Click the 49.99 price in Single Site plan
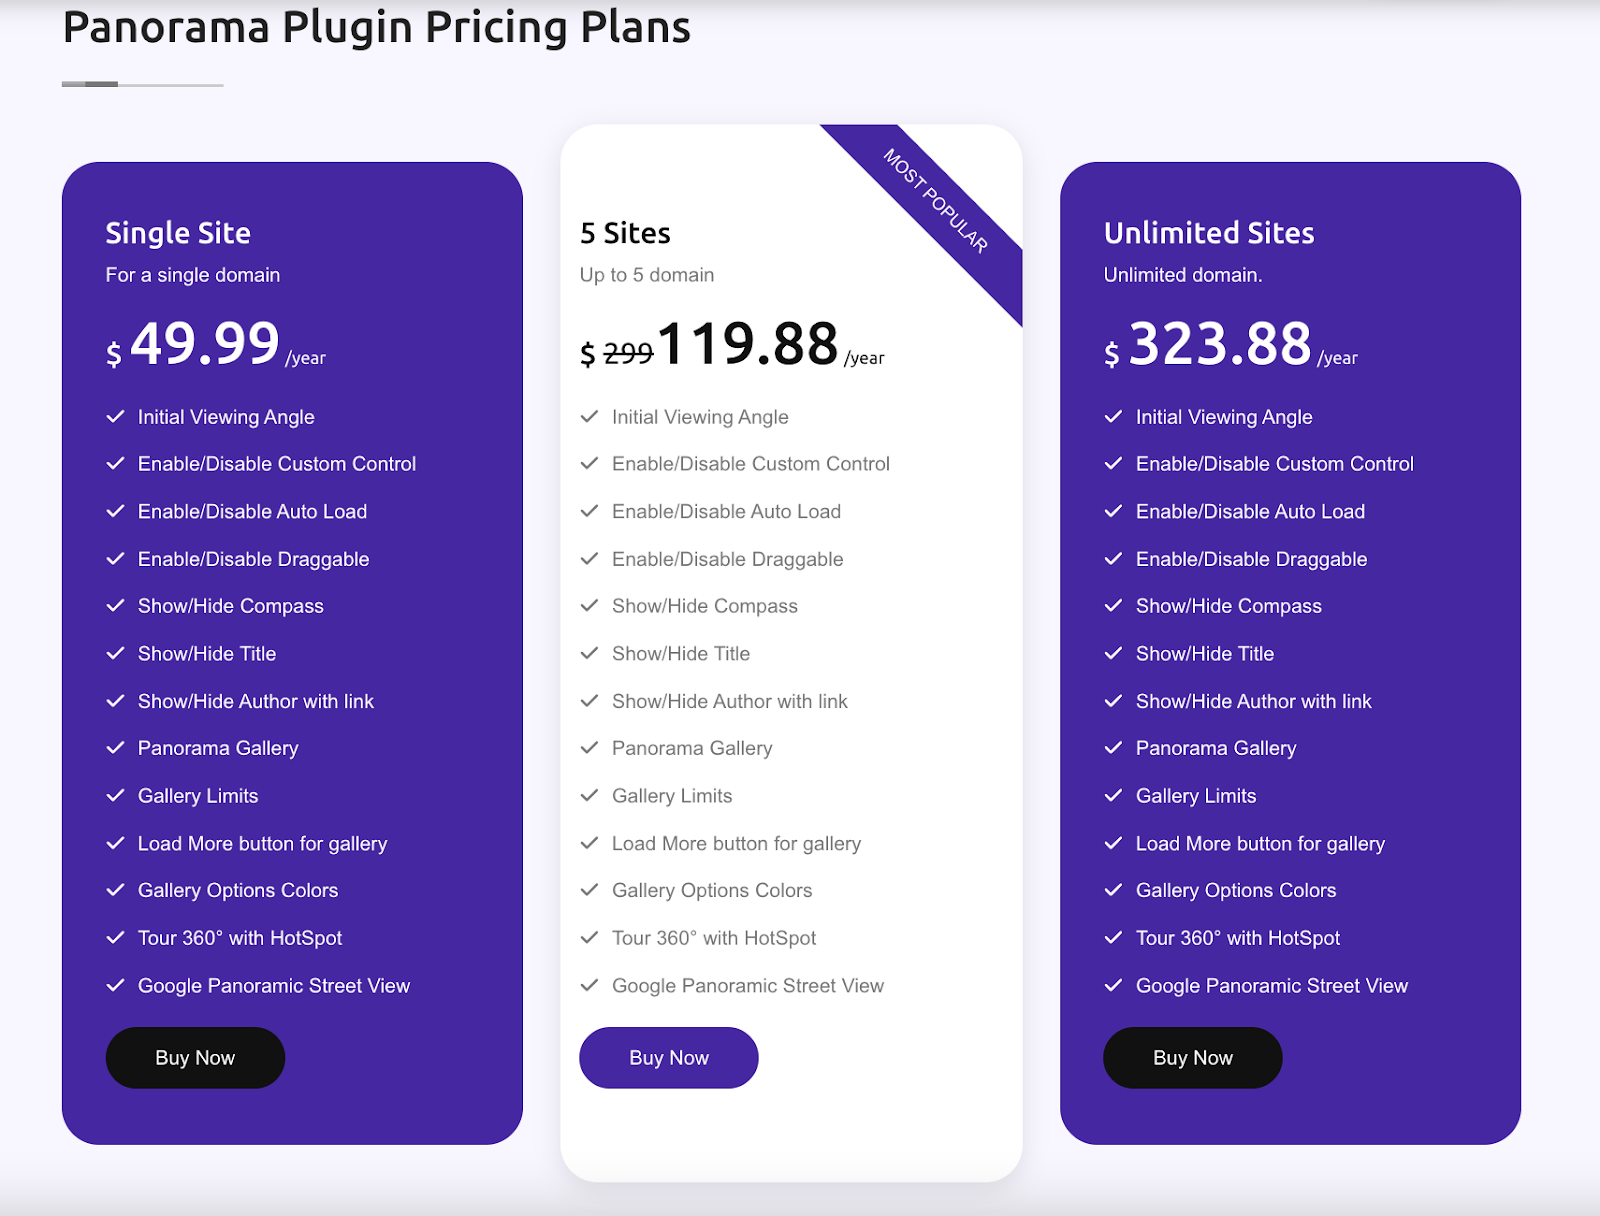The height and width of the screenshot is (1216, 1600). [205, 344]
